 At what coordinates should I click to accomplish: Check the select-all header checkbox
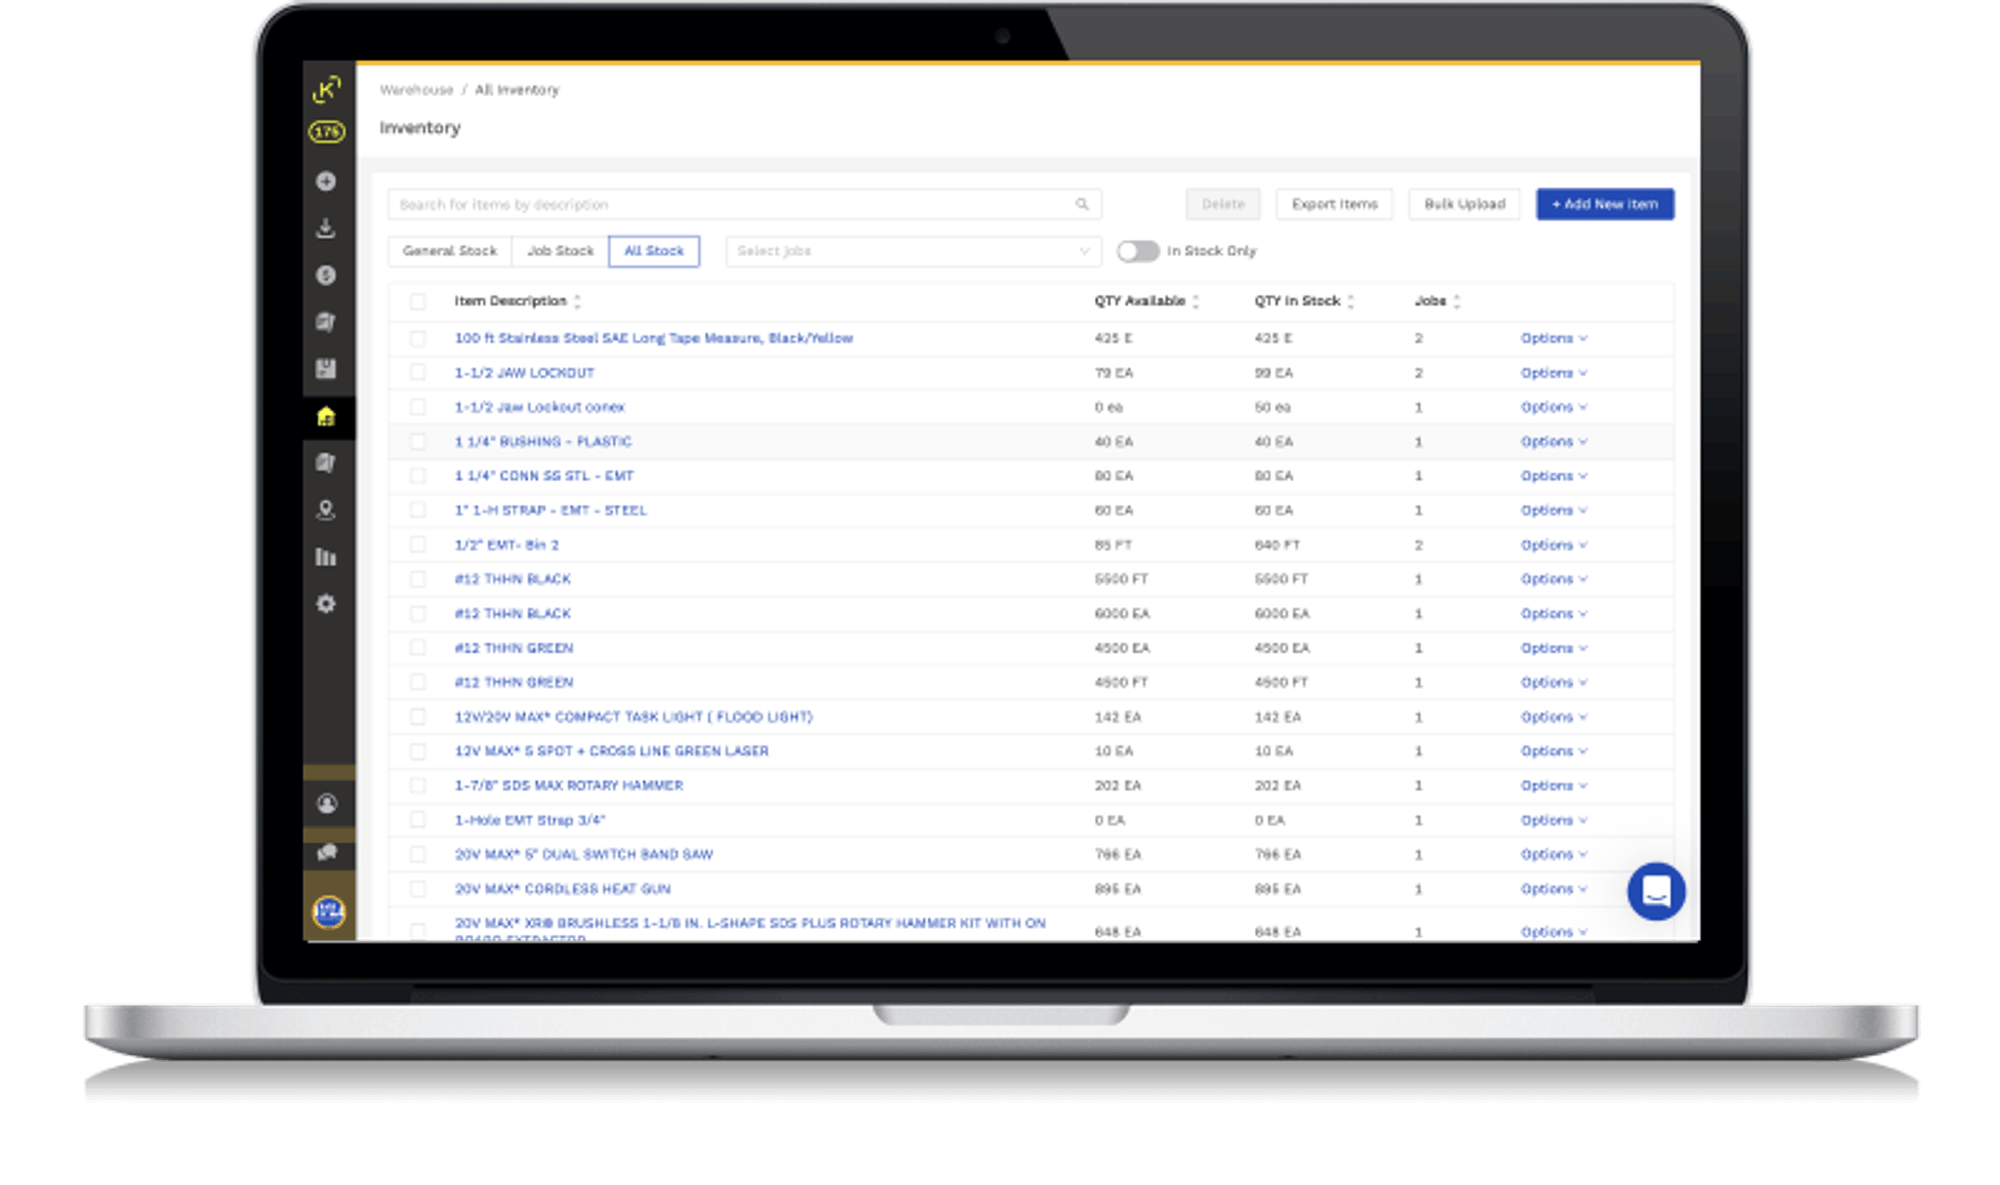pos(418,301)
